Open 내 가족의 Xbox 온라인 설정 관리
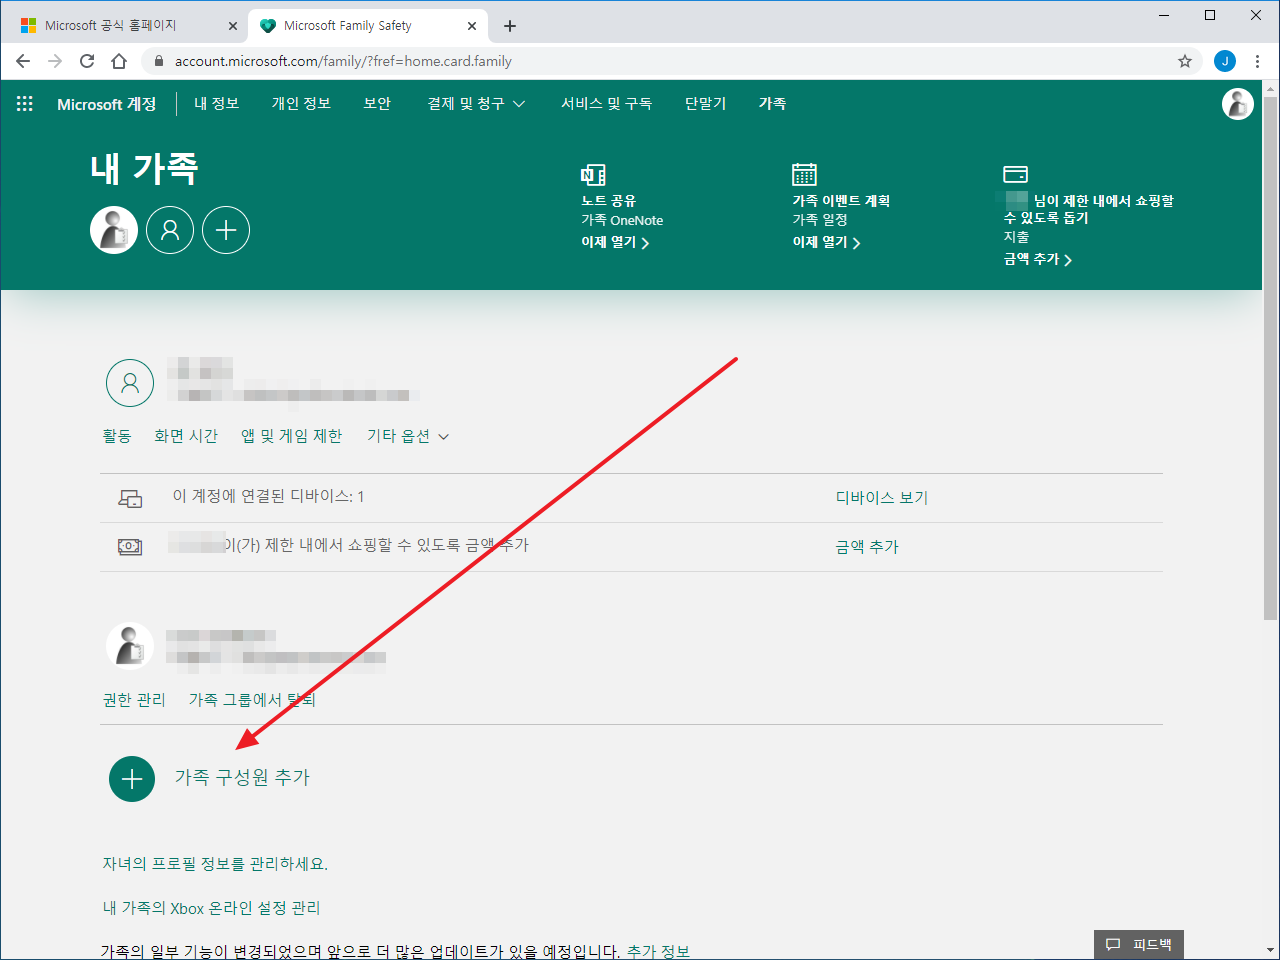The height and width of the screenshot is (960, 1280). point(211,908)
